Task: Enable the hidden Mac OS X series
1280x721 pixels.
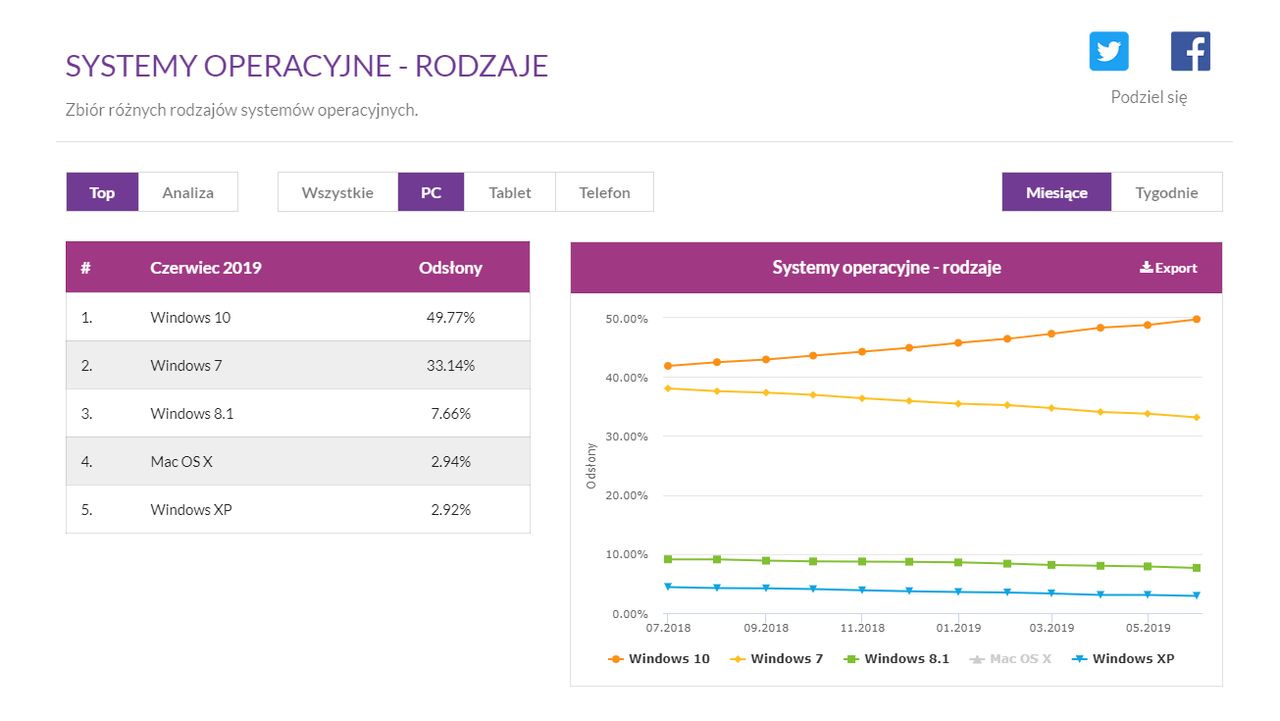Action: pos(1010,659)
